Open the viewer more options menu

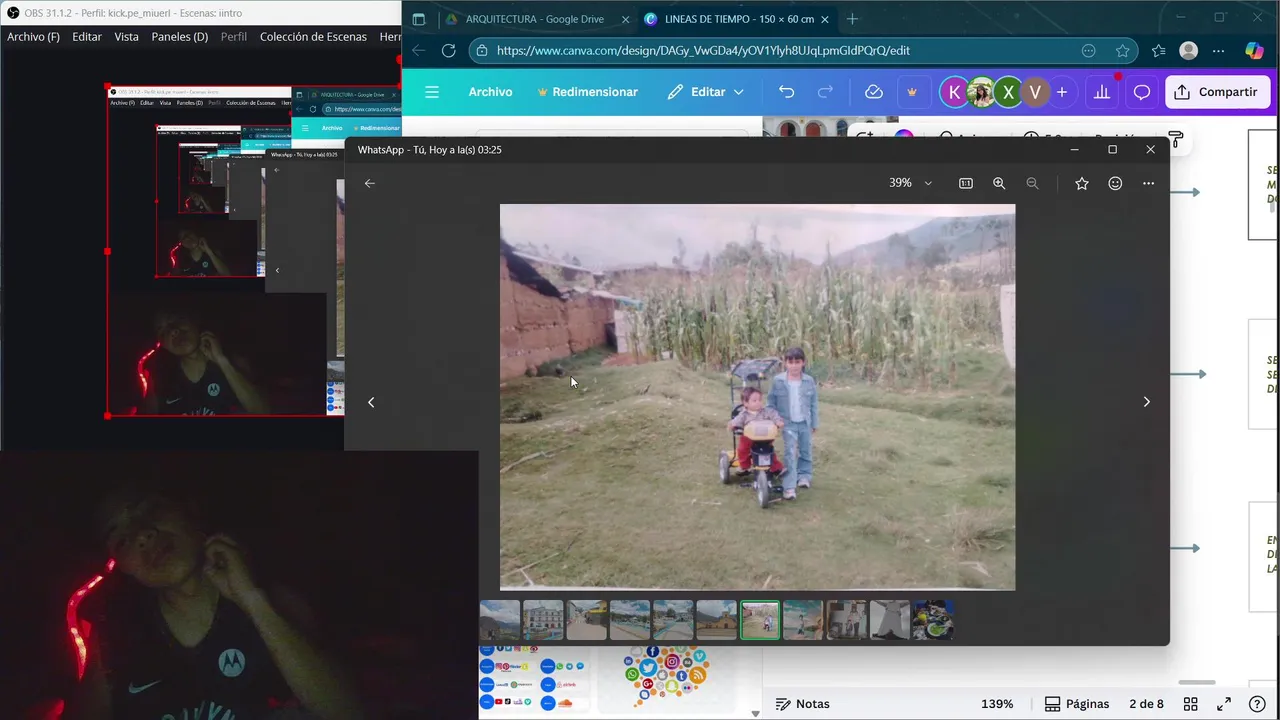pyautogui.click(x=1148, y=183)
